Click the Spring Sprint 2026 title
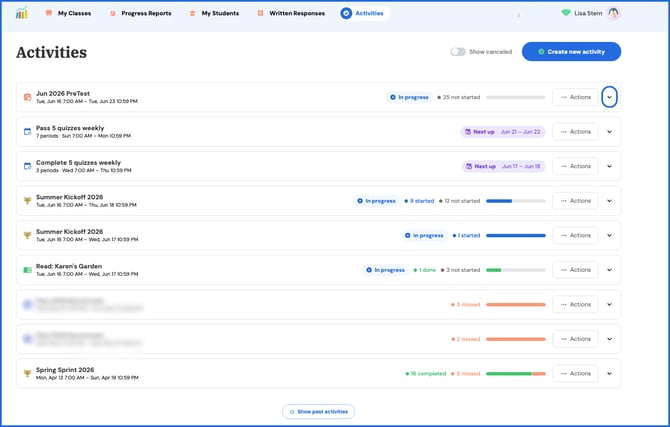670x427 pixels. (65, 370)
